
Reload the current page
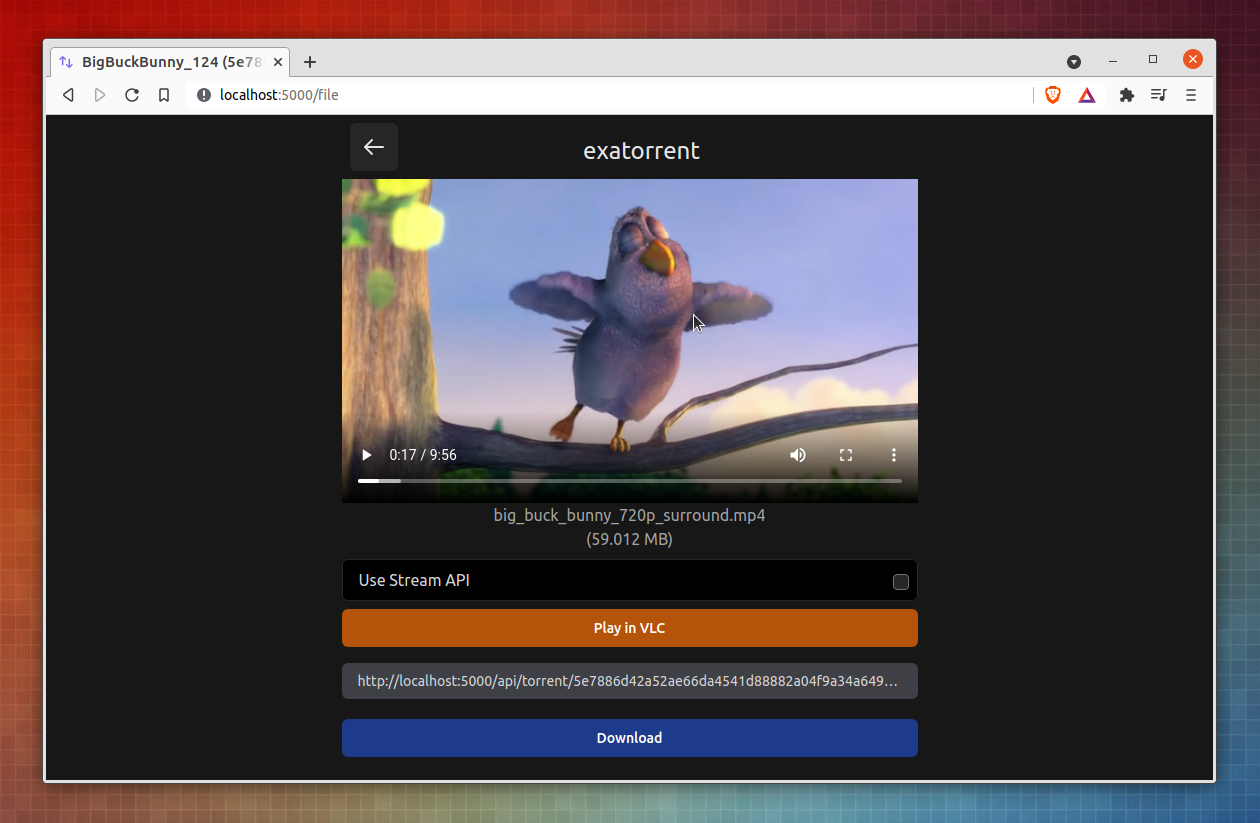pyautogui.click(x=132, y=94)
